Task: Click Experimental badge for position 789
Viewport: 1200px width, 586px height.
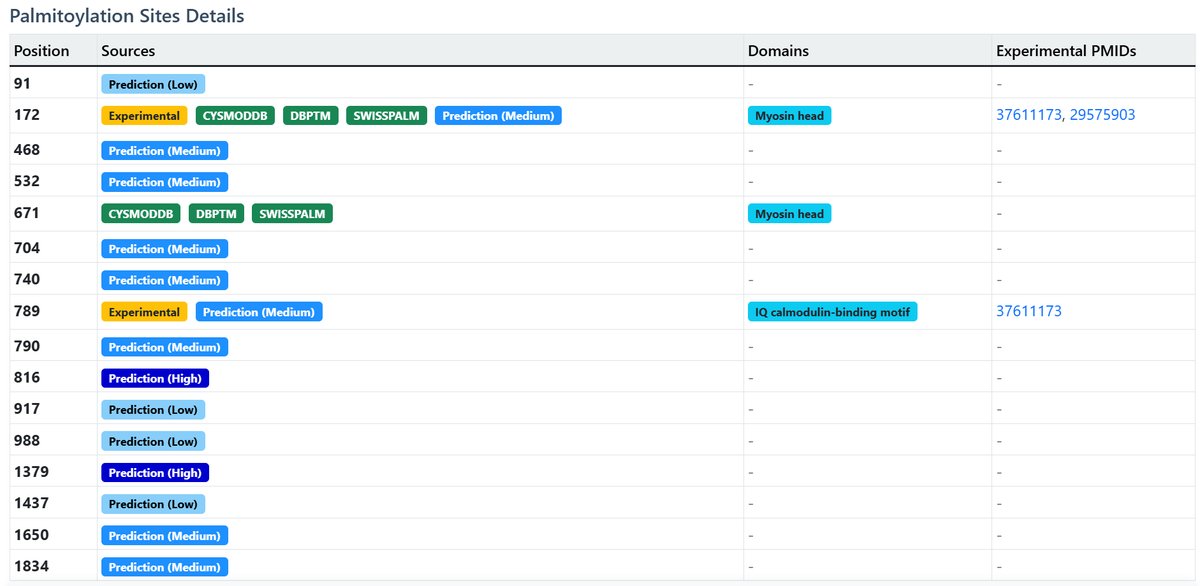Action: pos(144,312)
